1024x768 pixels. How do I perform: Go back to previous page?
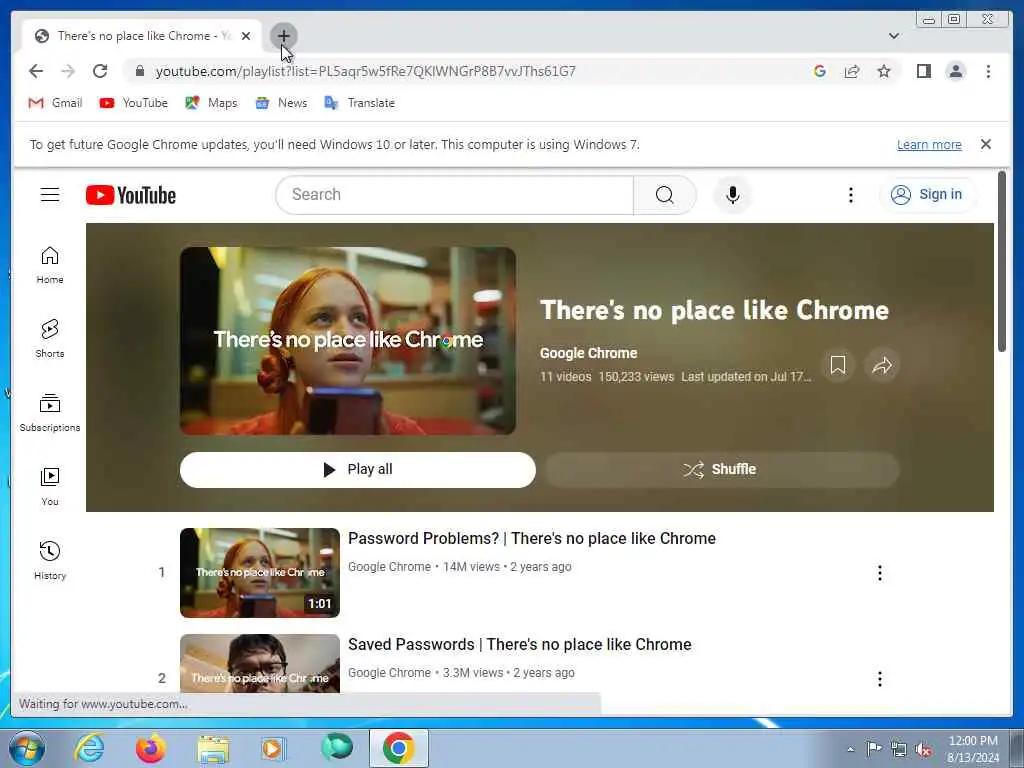click(x=36, y=71)
